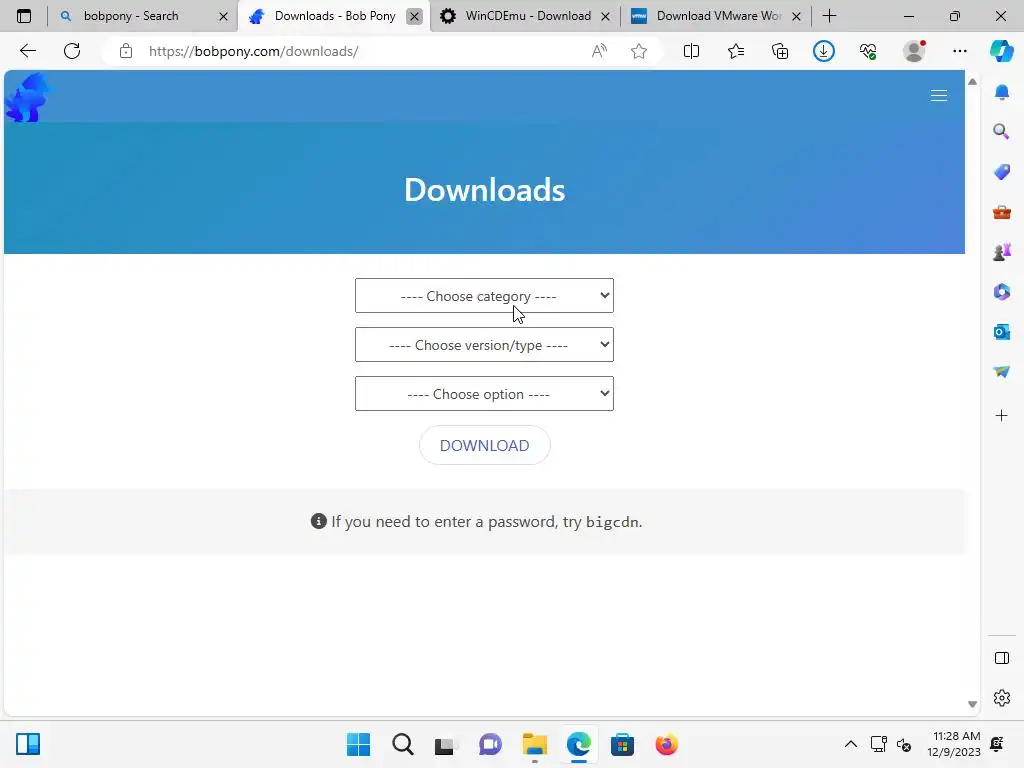Click the bigcdn password text
Screen dimensions: 1024x768
(612, 522)
